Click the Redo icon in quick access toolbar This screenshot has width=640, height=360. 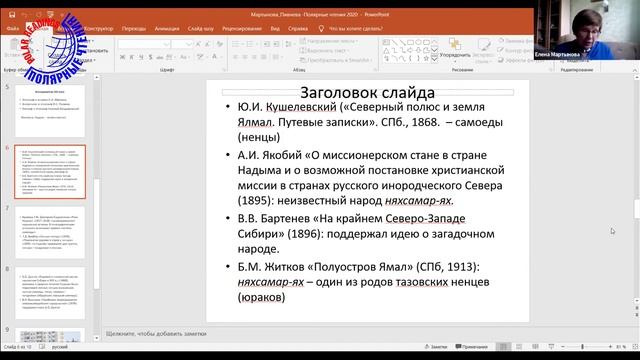click(38, 15)
